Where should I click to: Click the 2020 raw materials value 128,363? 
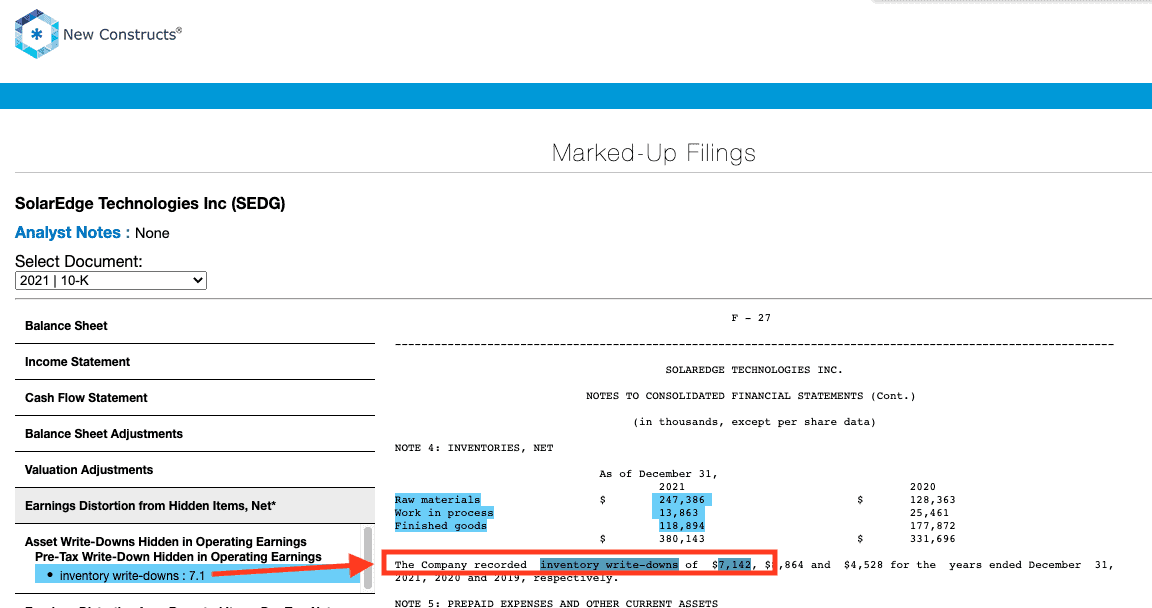point(932,500)
